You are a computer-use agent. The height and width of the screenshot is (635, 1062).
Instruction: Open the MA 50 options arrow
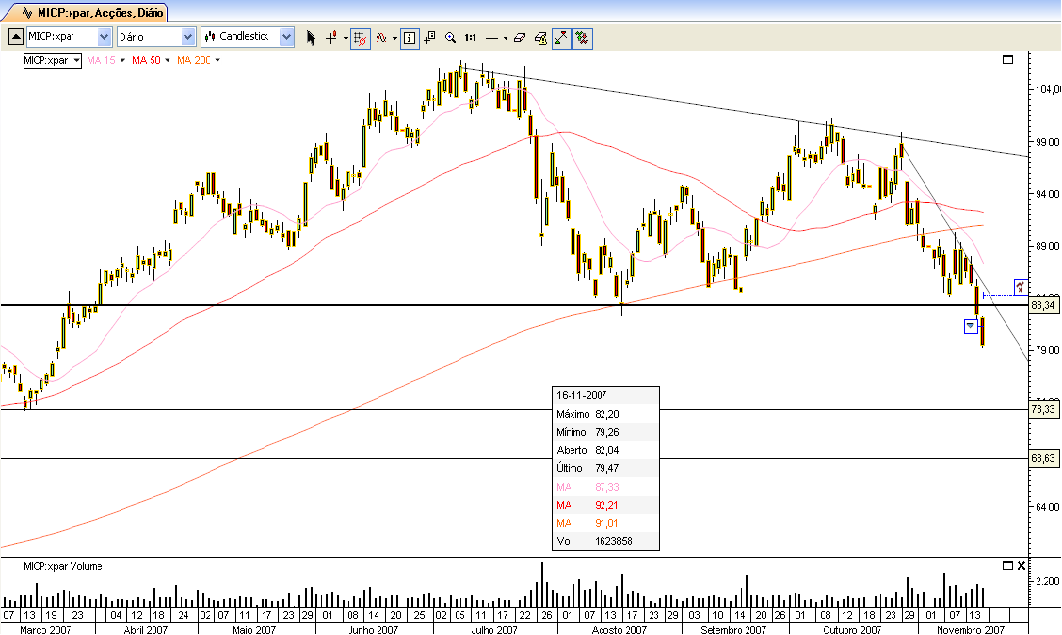pyautogui.click(x=167, y=60)
